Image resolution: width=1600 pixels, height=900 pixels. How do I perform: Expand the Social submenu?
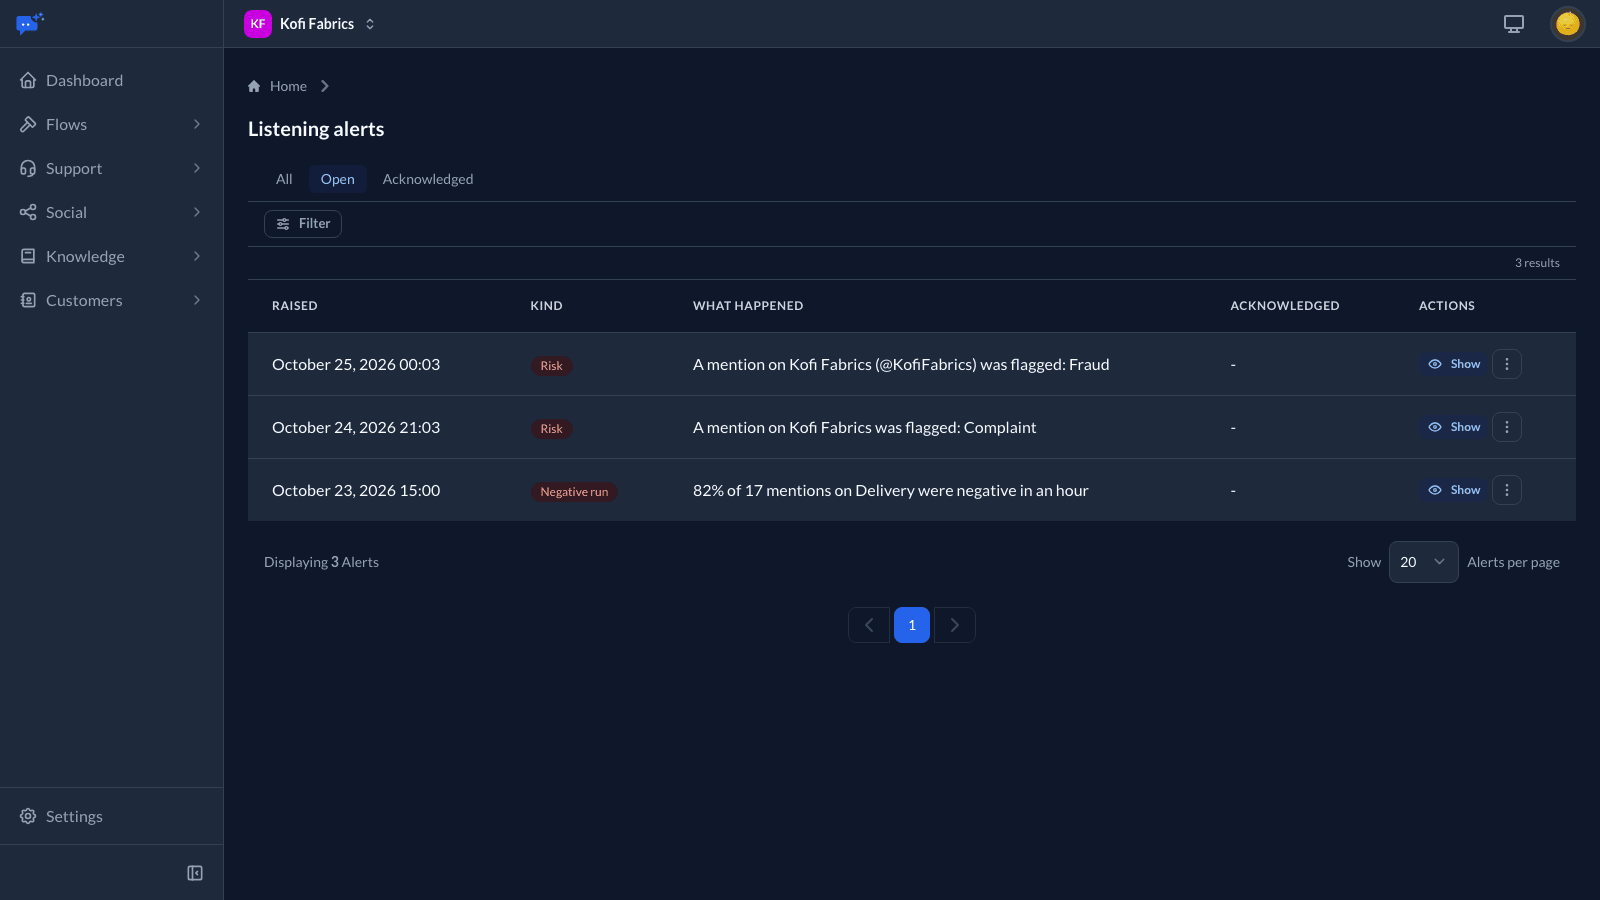197,212
